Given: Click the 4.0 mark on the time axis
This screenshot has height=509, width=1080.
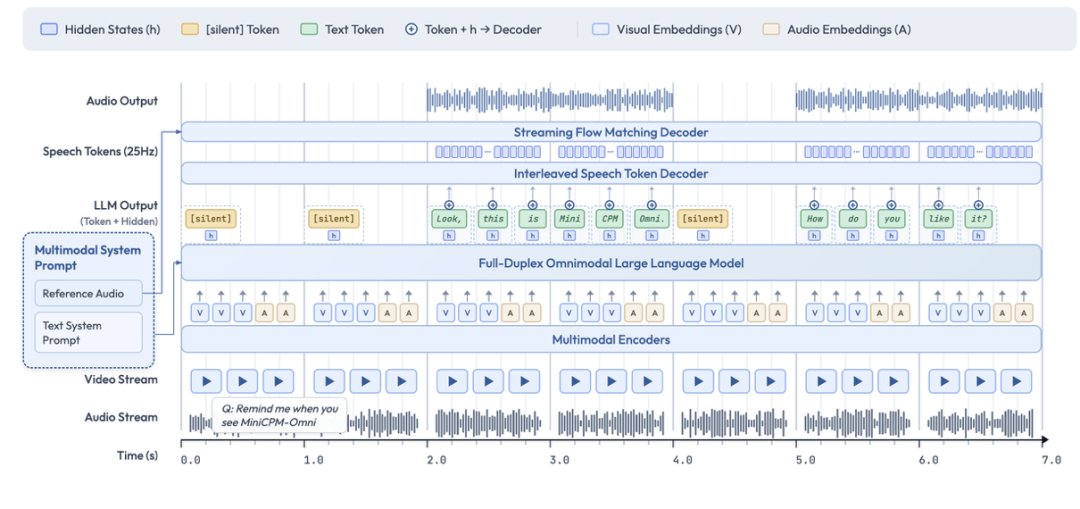Looking at the screenshot, I should [x=682, y=460].
